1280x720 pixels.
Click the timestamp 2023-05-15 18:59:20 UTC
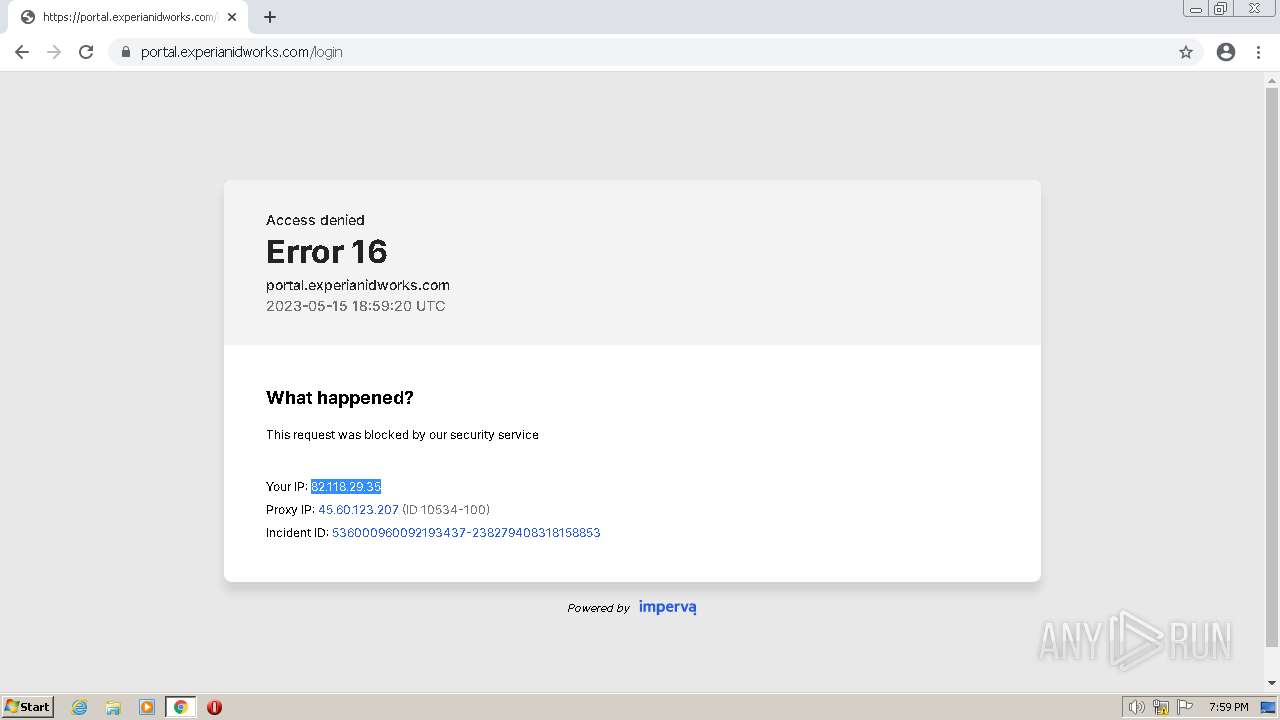coord(356,306)
